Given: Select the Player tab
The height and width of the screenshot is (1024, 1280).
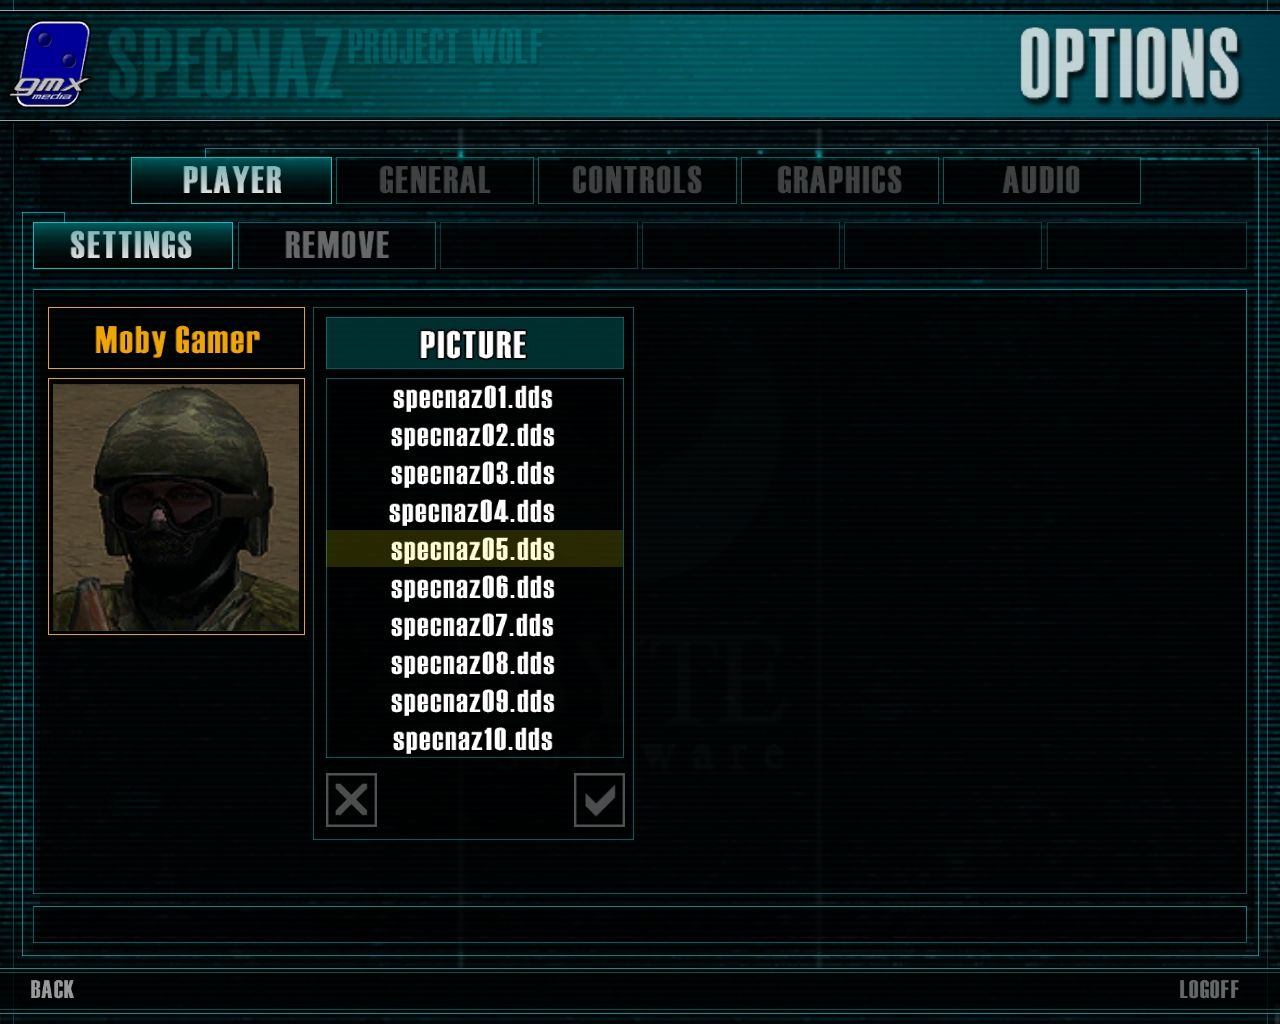Looking at the screenshot, I should [232, 180].
